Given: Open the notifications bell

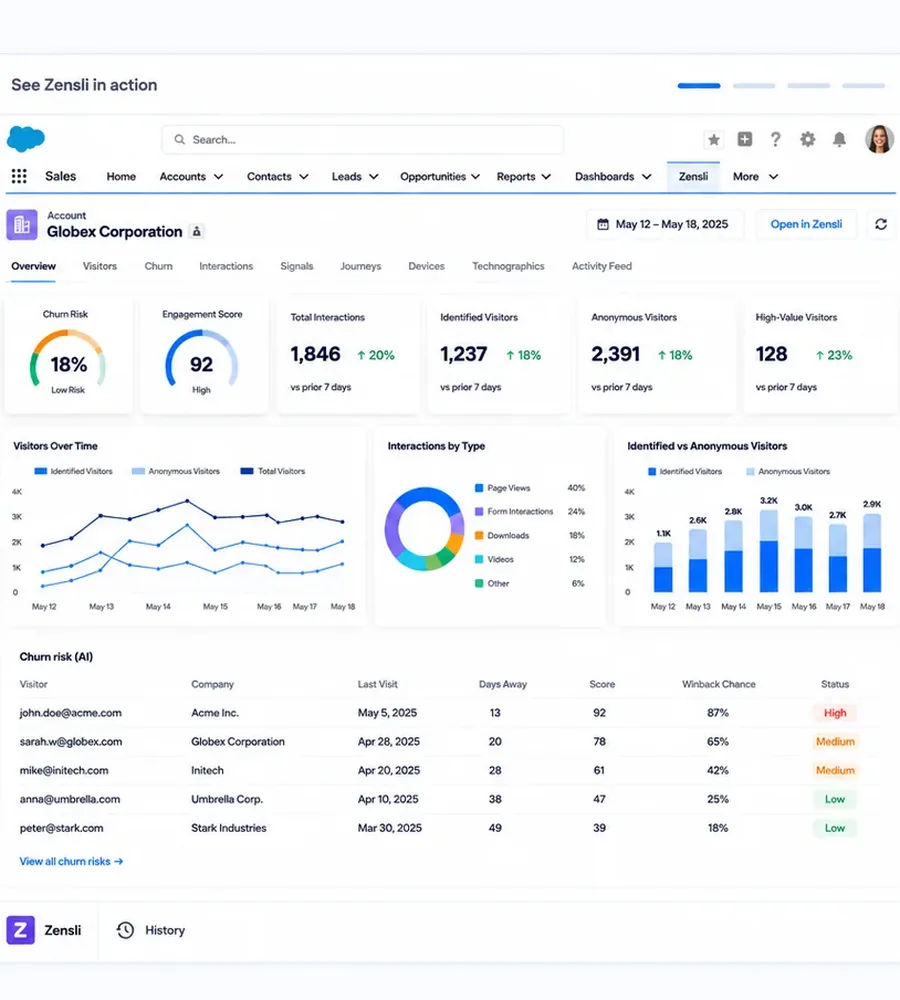Looking at the screenshot, I should tap(839, 139).
